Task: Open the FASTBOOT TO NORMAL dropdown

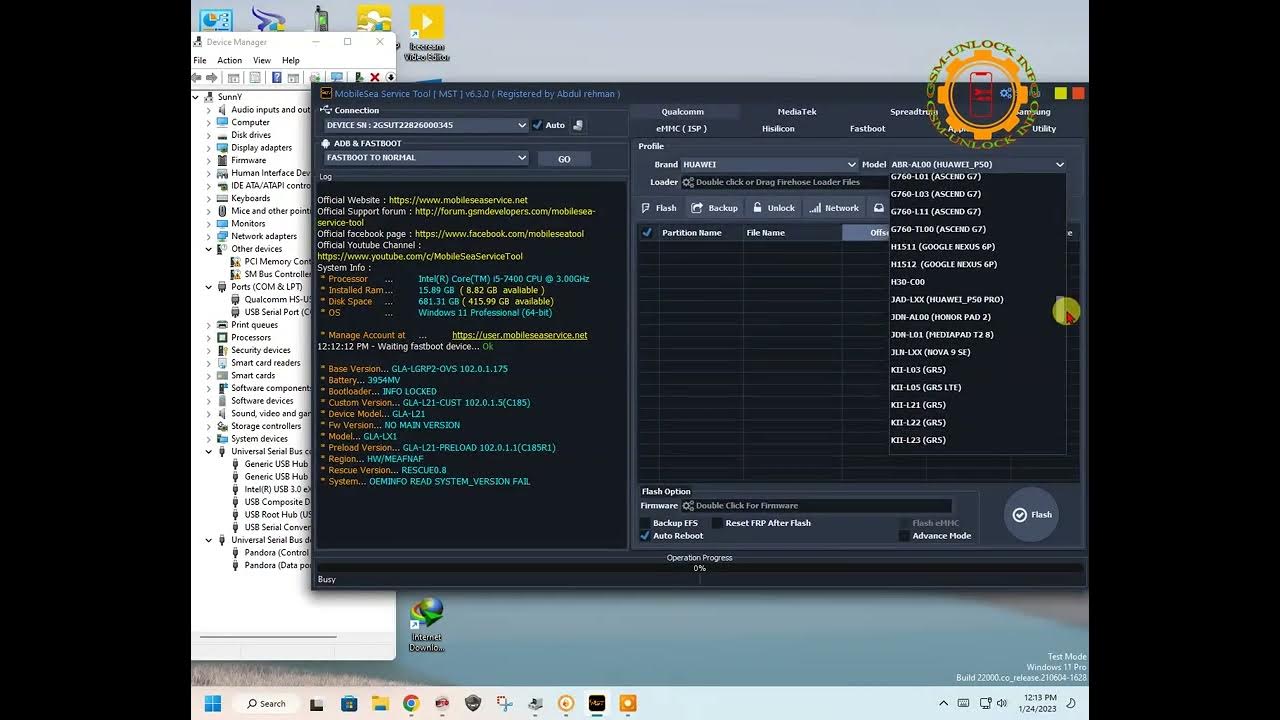Action: click(x=426, y=157)
